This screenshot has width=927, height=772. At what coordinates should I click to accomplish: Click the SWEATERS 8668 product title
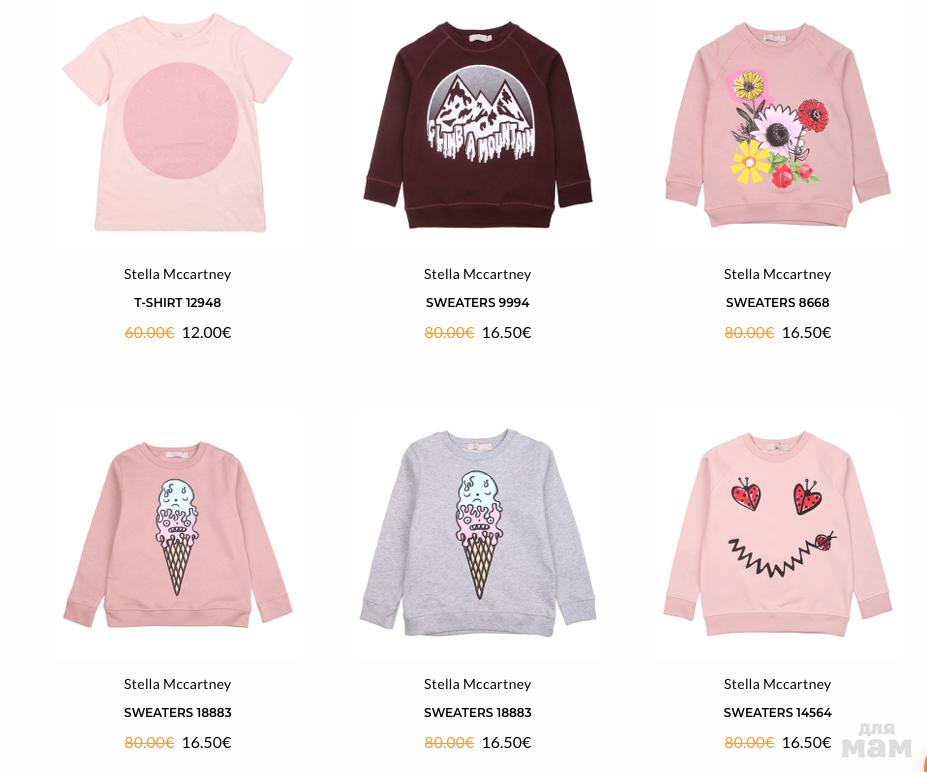point(777,303)
